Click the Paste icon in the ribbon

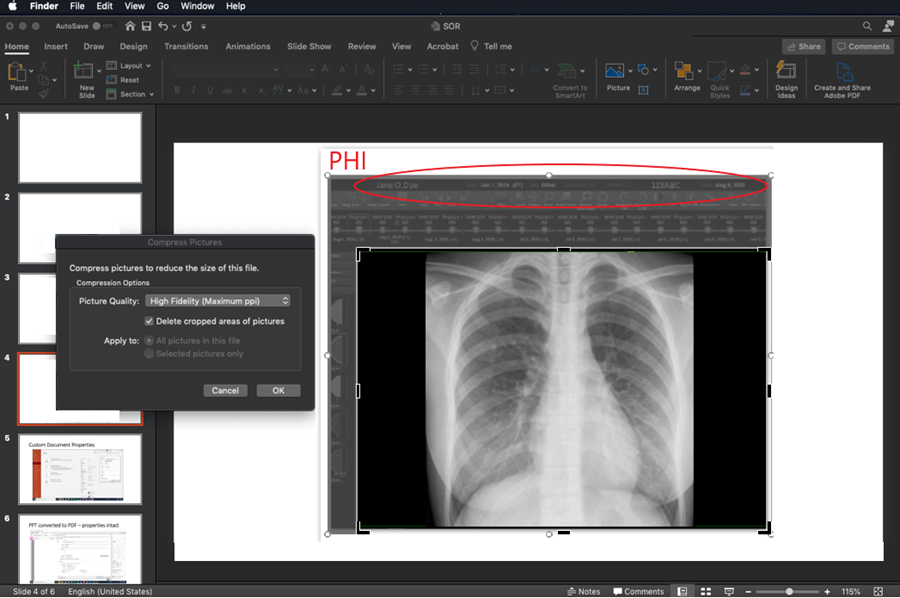pos(18,73)
